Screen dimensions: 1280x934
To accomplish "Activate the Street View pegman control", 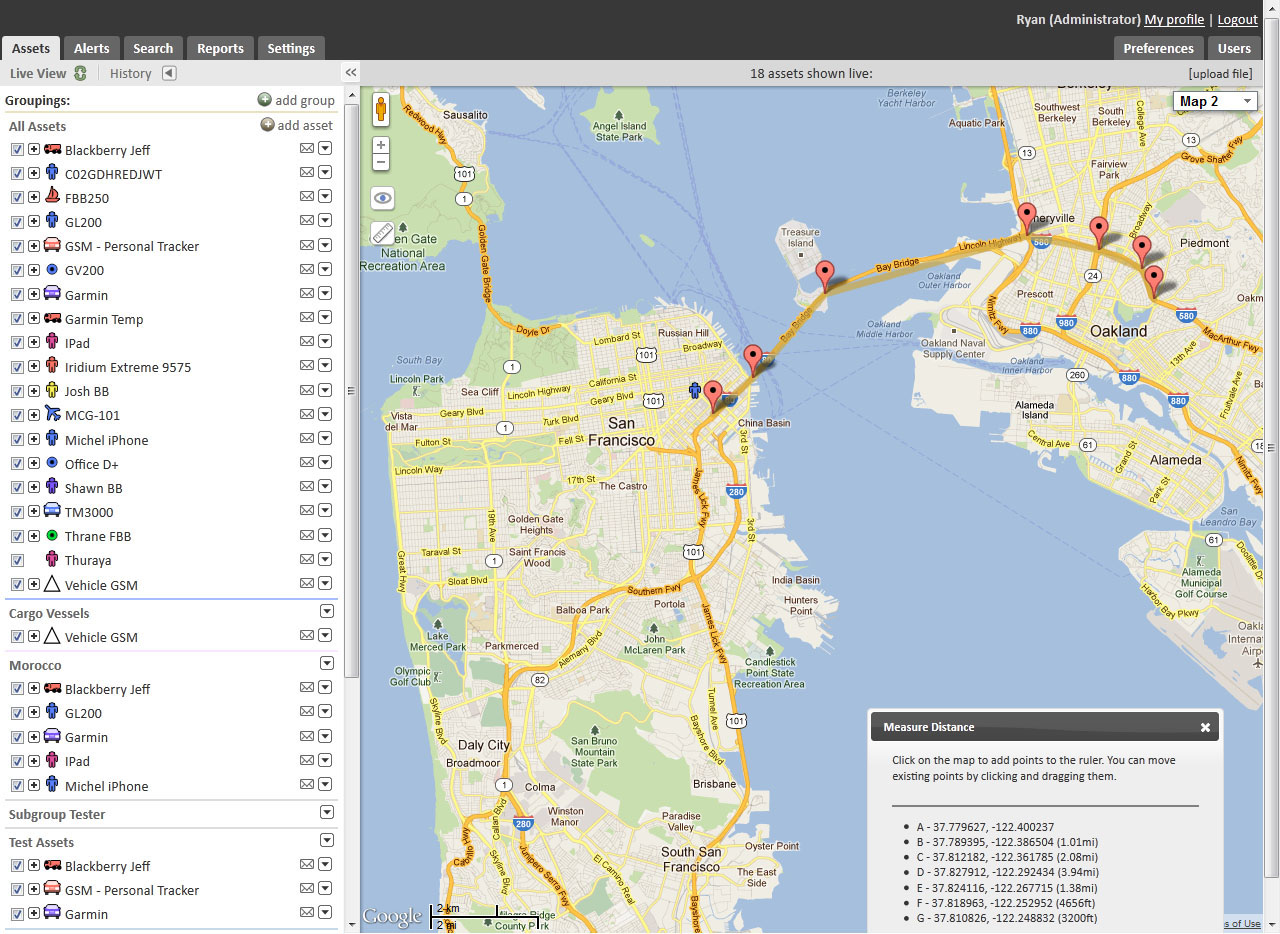I will [381, 110].
